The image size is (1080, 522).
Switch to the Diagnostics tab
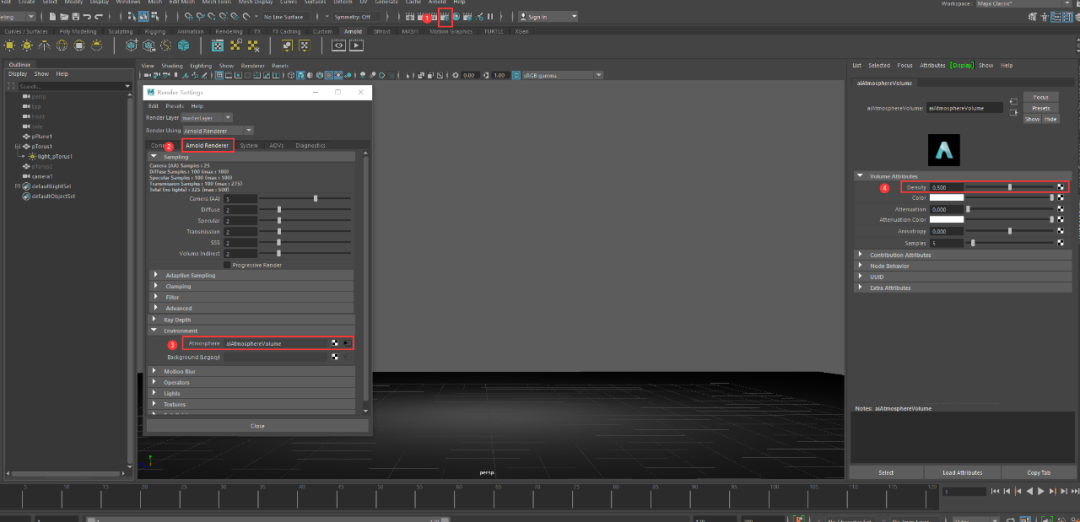coord(310,145)
